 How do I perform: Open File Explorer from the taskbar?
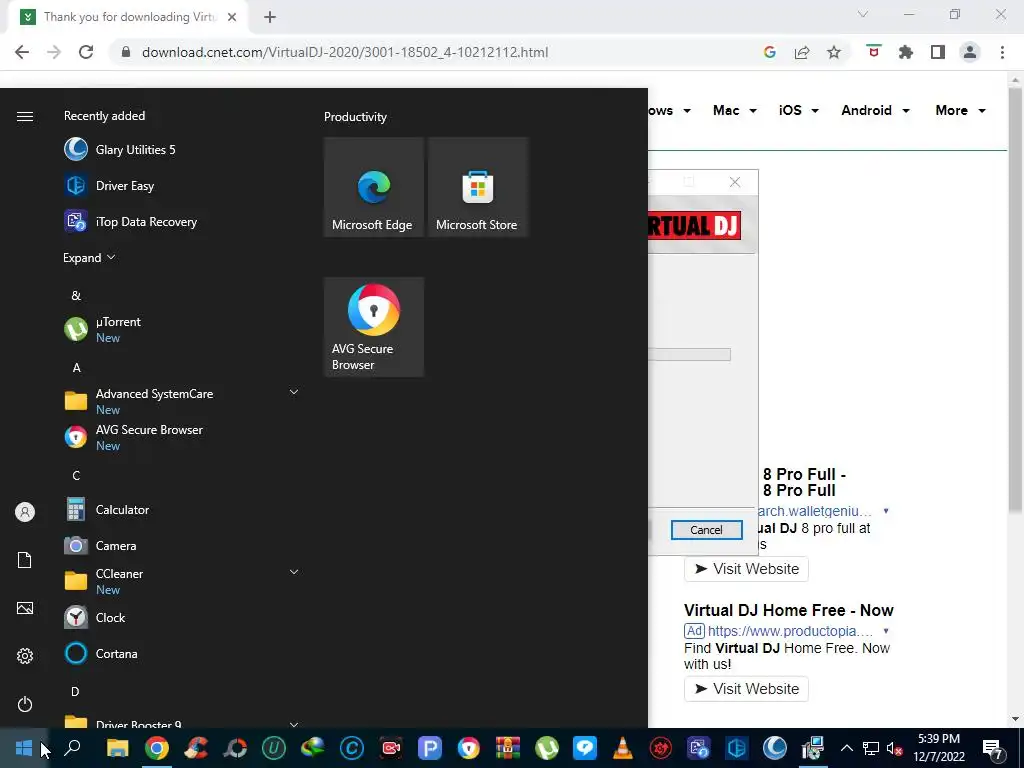point(118,748)
